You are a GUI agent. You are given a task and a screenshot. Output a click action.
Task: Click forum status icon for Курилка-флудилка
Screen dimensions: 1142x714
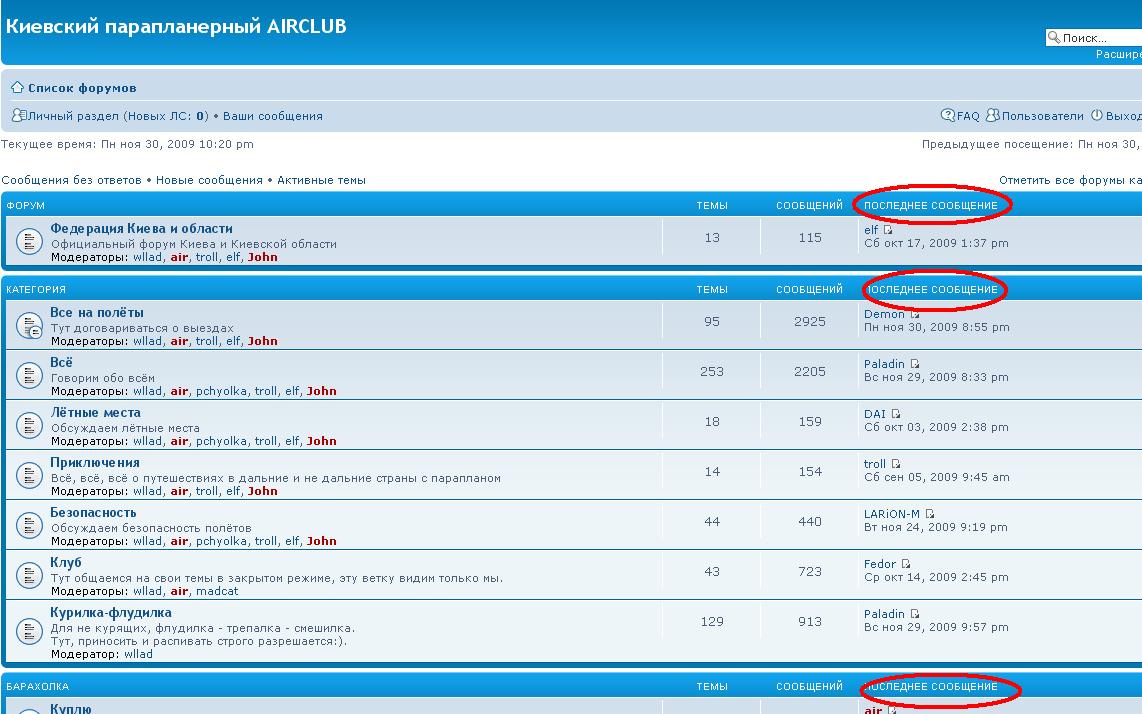[x=27, y=632]
